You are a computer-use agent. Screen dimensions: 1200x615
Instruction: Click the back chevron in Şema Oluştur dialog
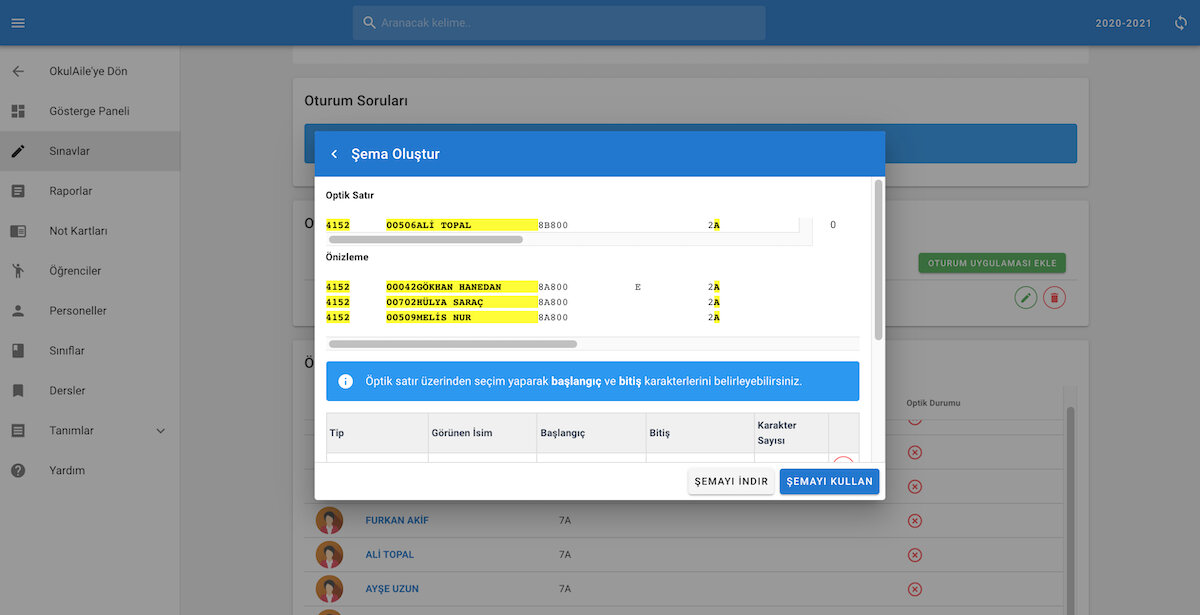(334, 154)
